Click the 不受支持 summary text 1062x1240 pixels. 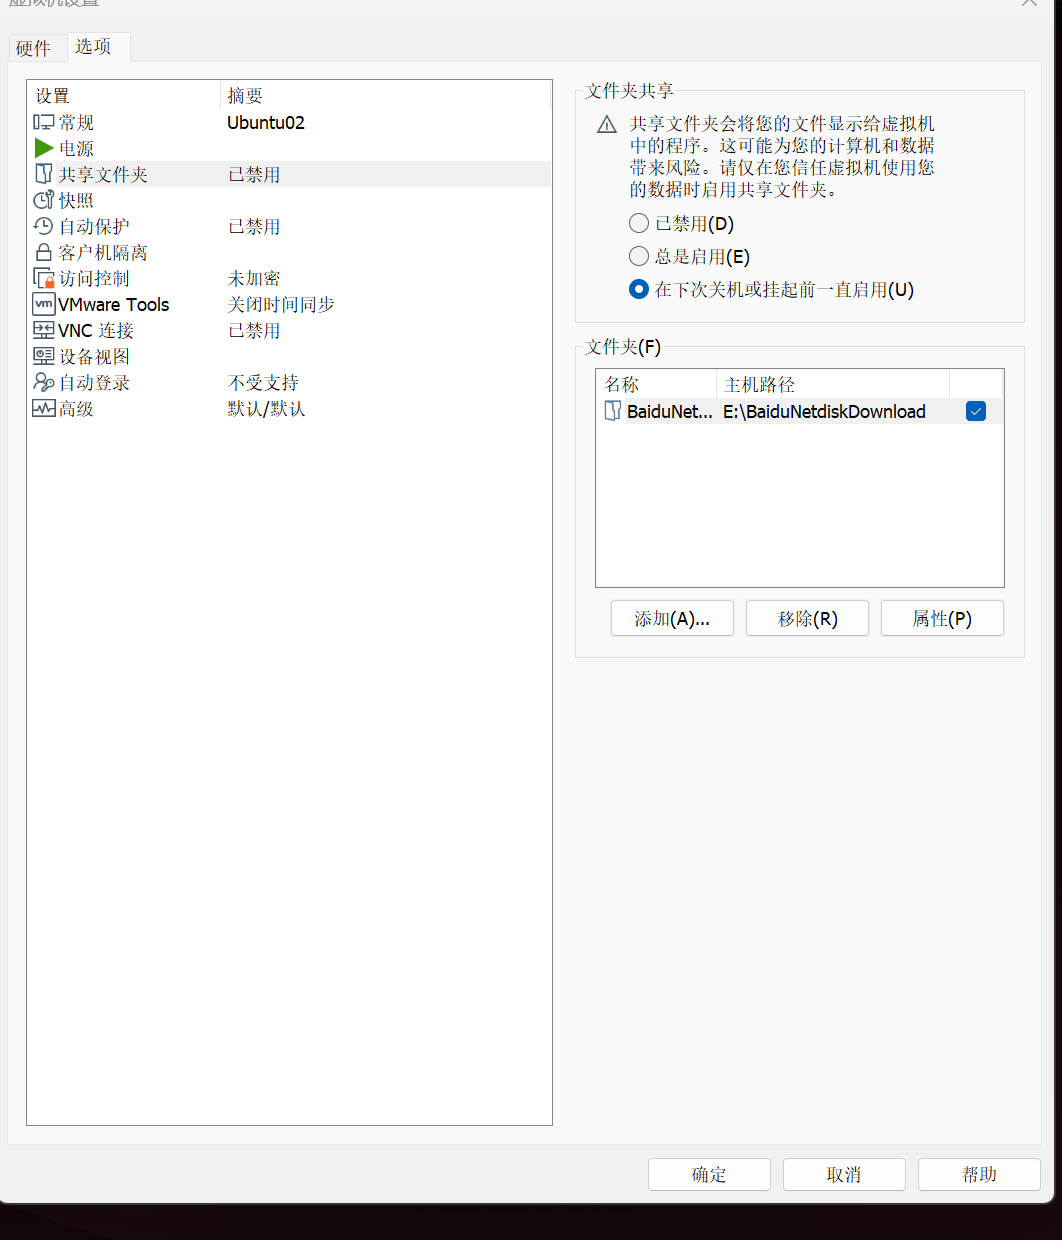pyautogui.click(x=263, y=382)
